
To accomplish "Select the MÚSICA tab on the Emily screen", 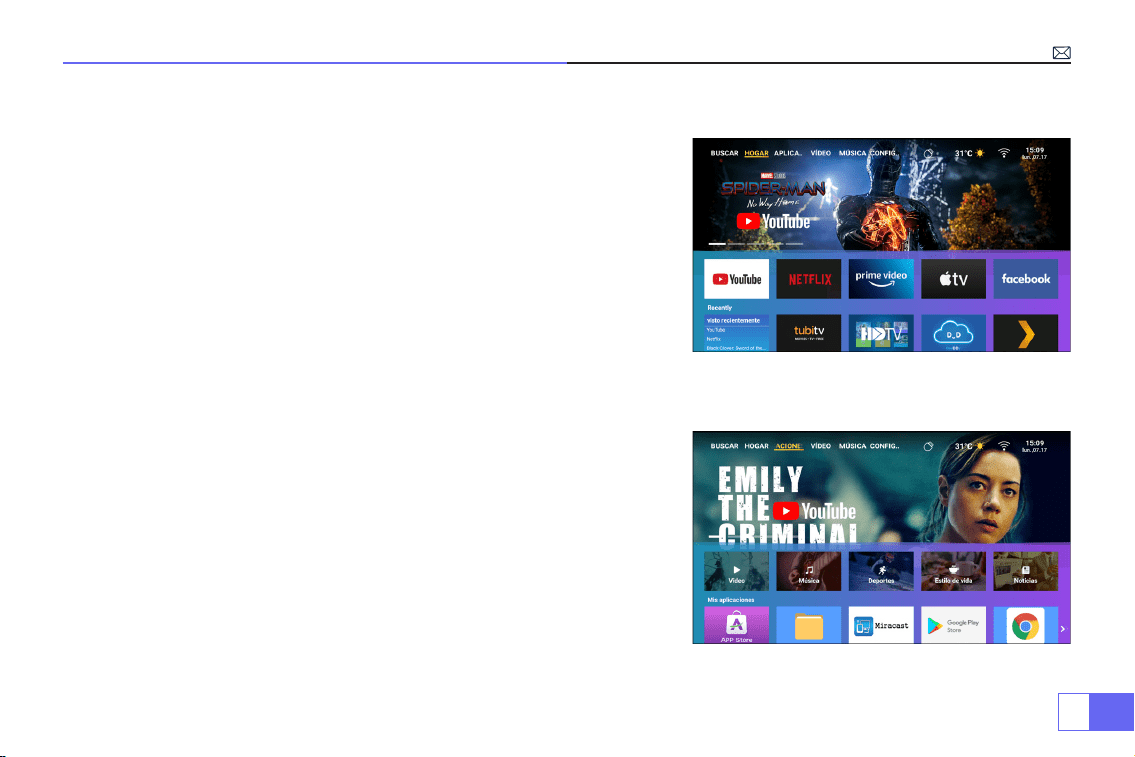I will pos(852,446).
